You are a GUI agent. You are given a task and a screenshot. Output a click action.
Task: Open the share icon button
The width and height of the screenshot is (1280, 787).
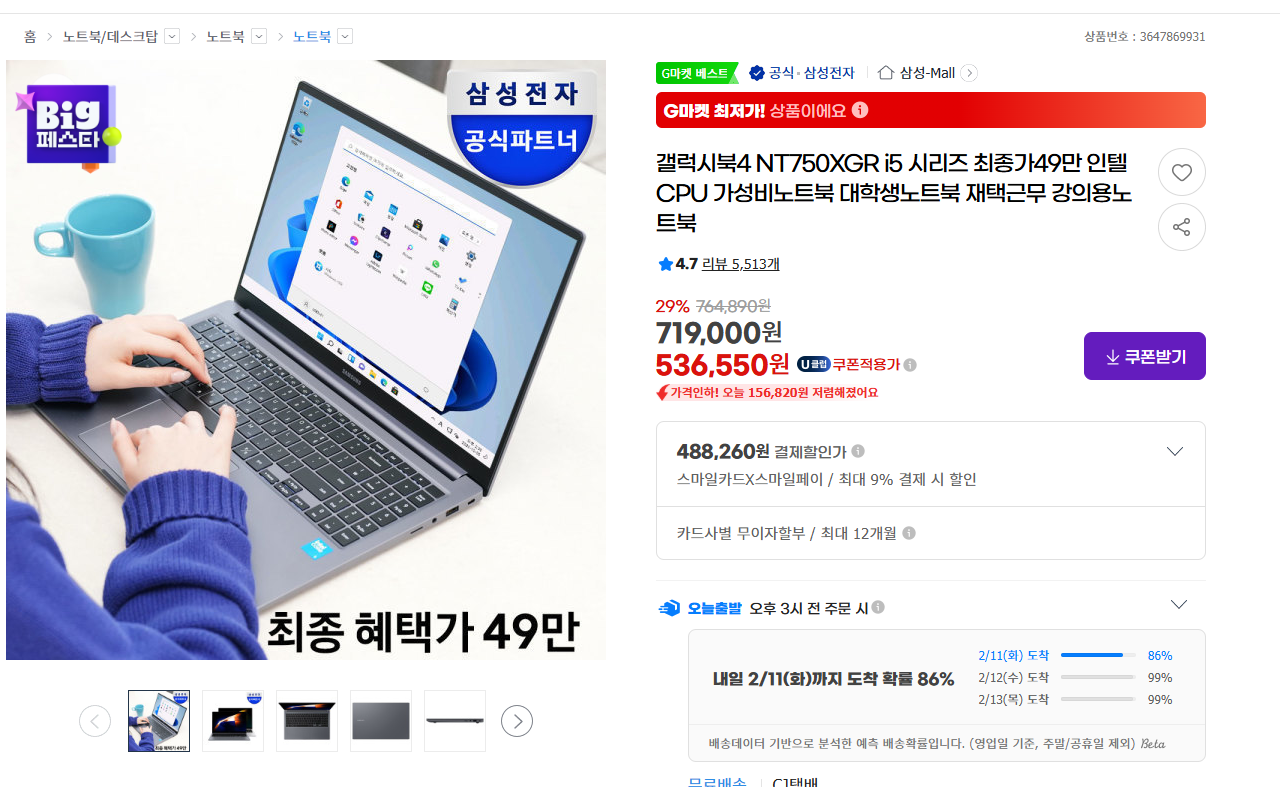(1181, 227)
